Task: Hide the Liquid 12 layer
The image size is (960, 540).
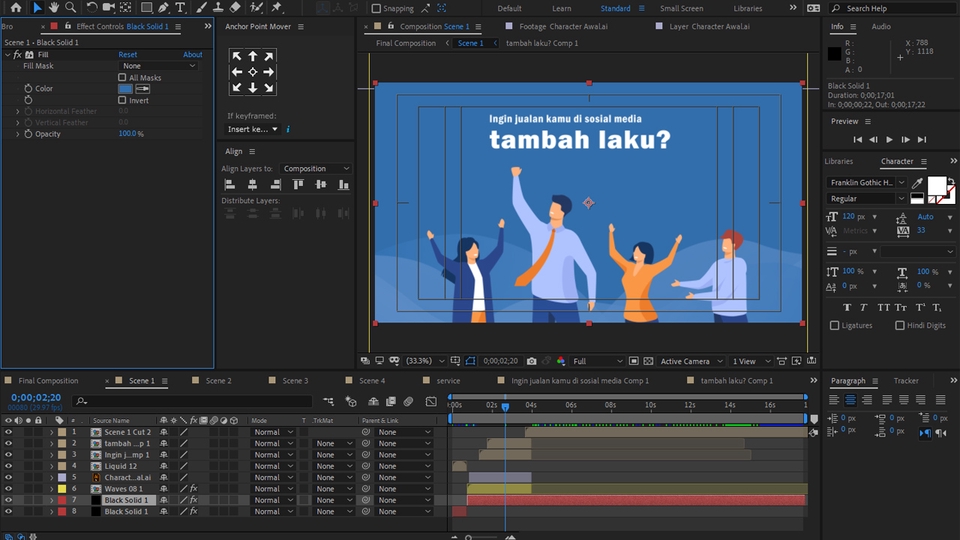Action: click(8, 466)
